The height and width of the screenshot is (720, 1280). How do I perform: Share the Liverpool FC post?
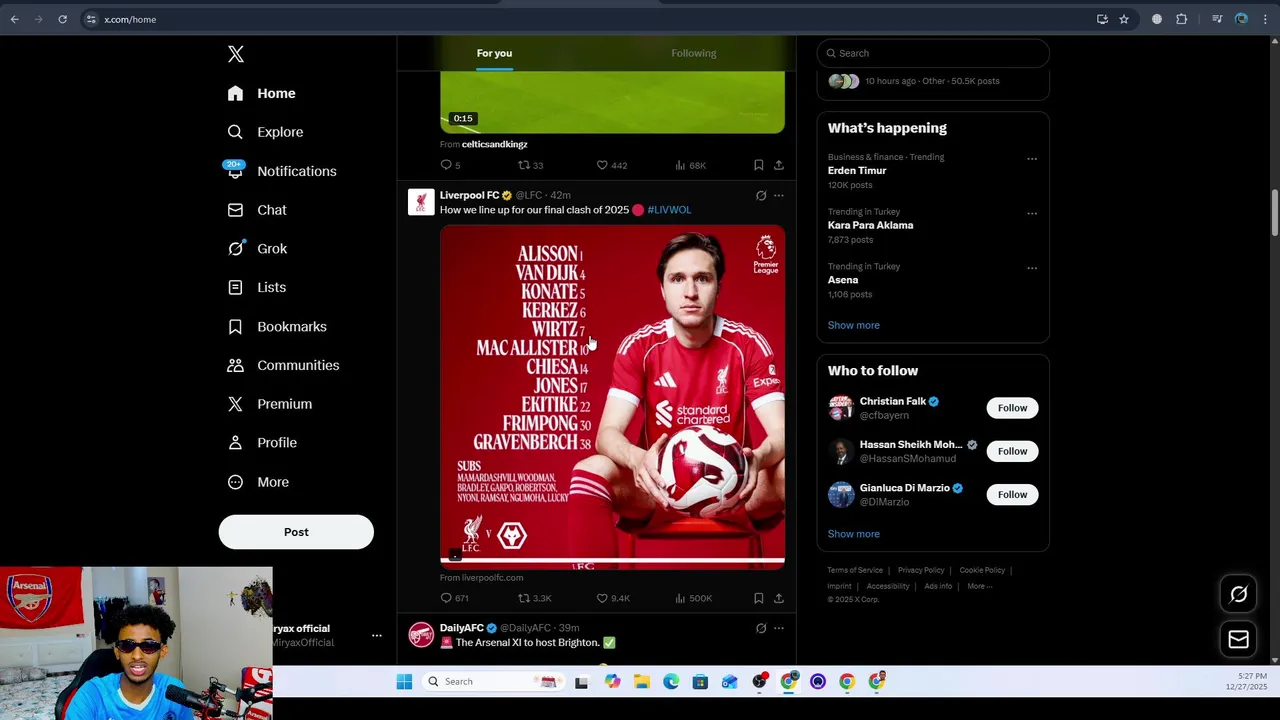[x=778, y=598]
